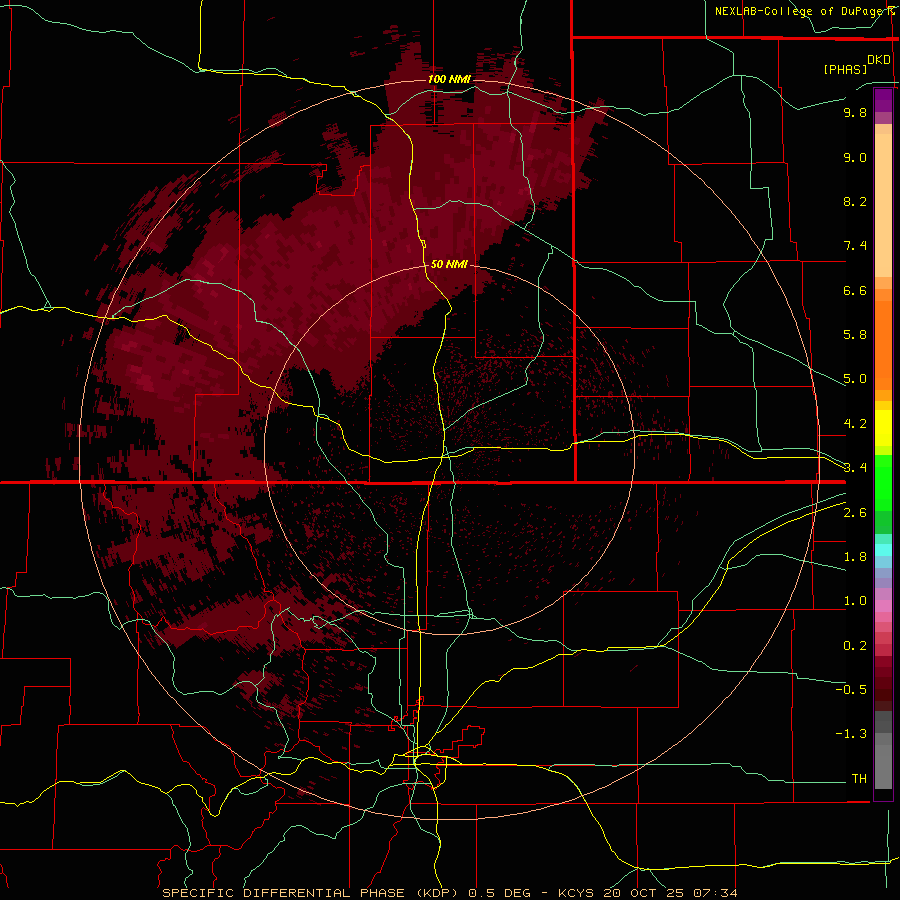The height and width of the screenshot is (900, 900).
Task: Click the light peach segment of the color bar
Action: [883, 205]
